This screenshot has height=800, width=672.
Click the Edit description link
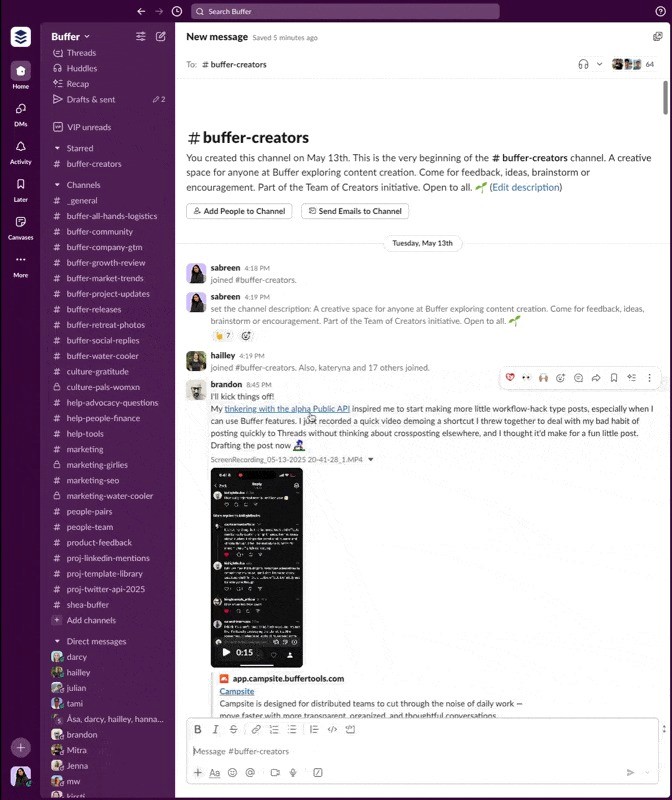(x=526, y=187)
